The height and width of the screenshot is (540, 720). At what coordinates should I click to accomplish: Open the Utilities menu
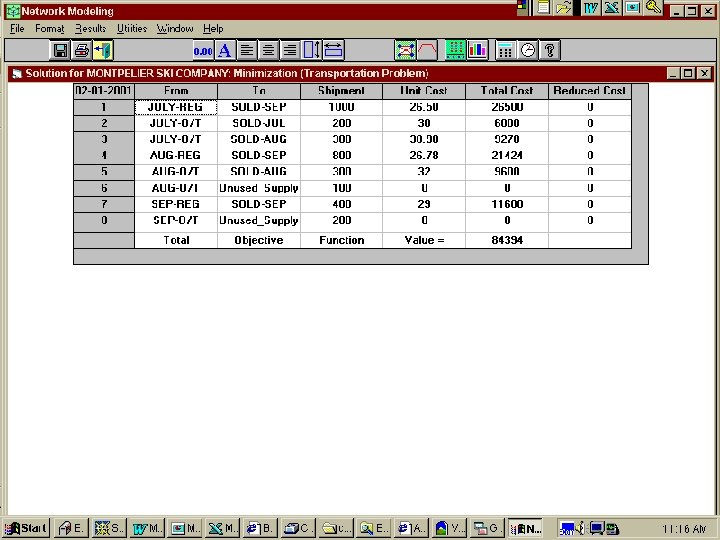[x=132, y=28]
